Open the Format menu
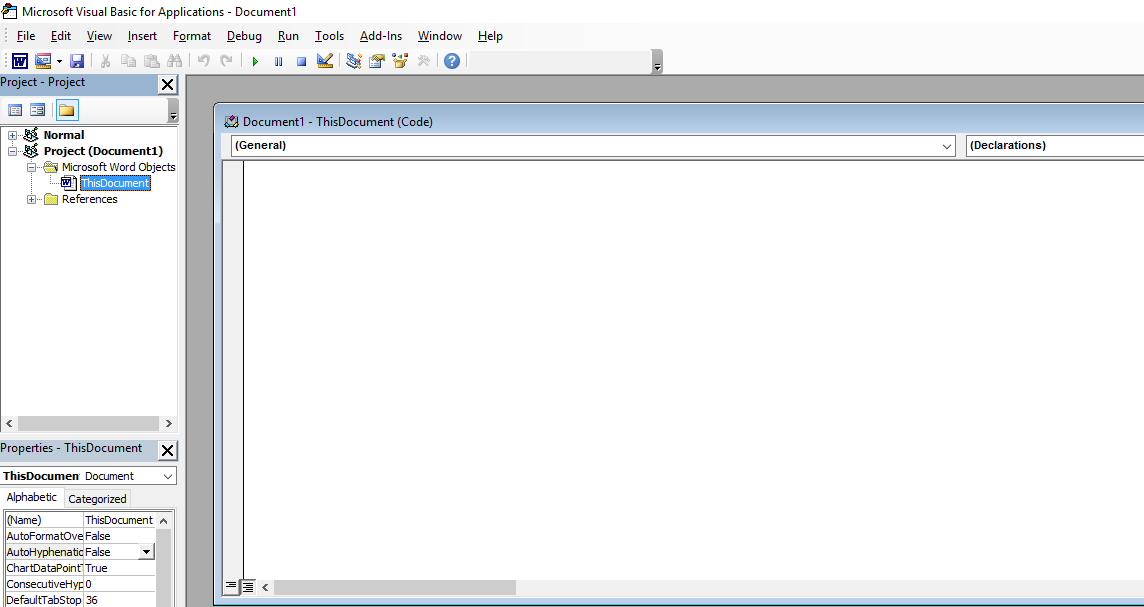Image resolution: width=1144 pixels, height=607 pixels. 192,36
